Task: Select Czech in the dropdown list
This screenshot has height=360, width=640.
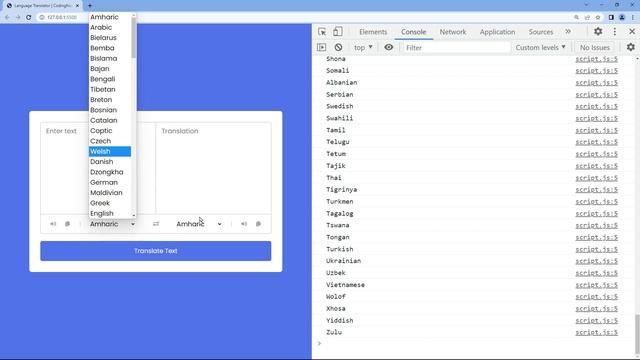Action: coord(110,141)
